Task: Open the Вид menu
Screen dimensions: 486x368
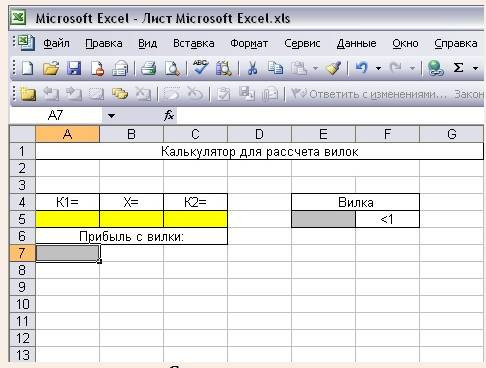Action: point(147,43)
